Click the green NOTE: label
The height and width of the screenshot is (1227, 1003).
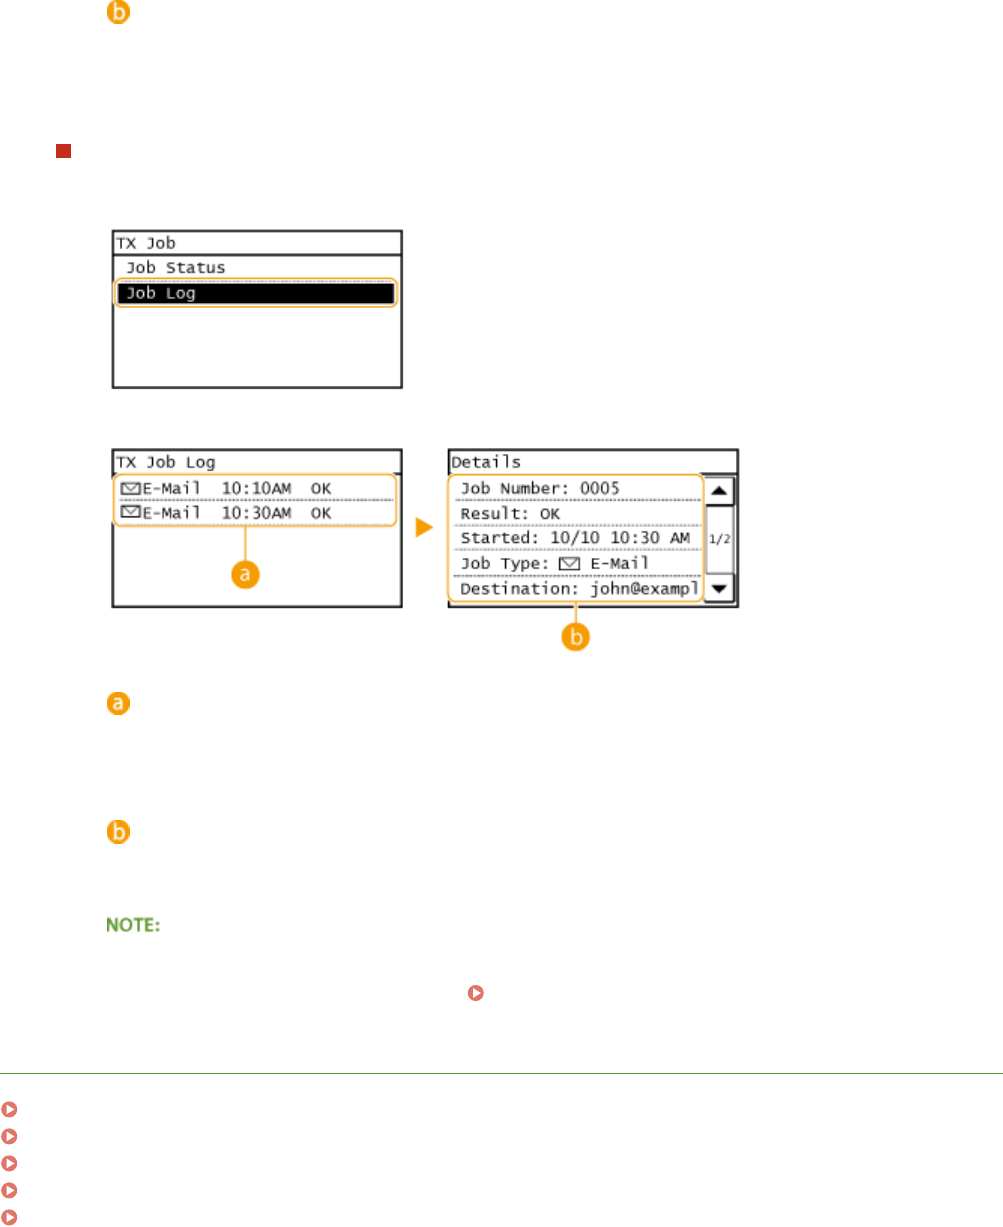134,927
